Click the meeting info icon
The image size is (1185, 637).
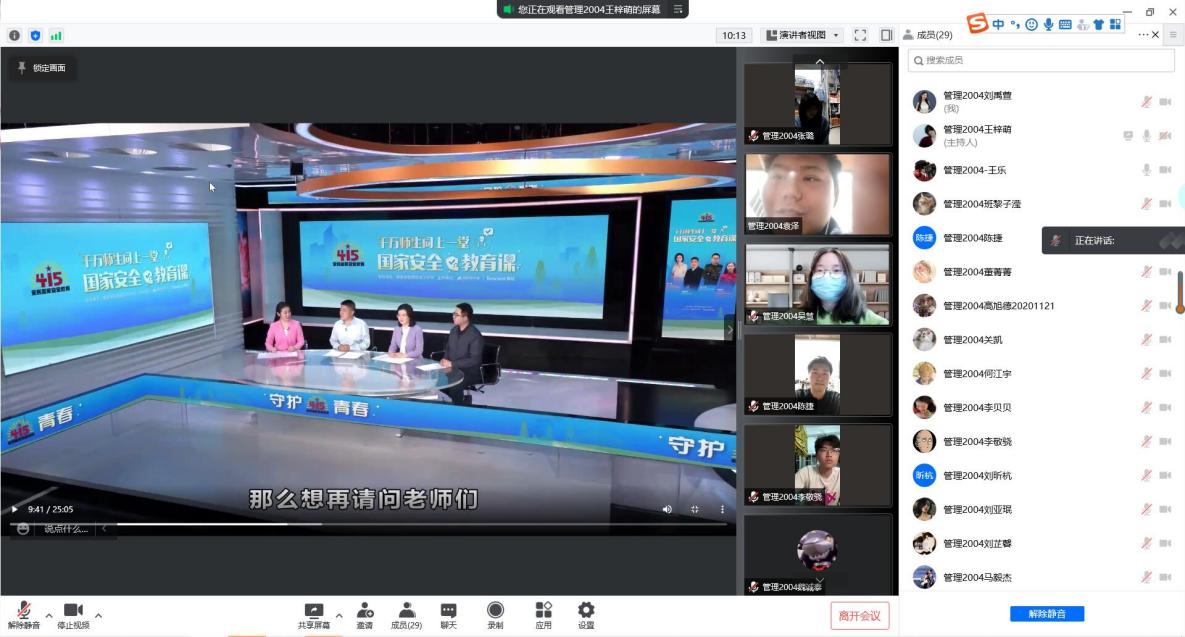point(14,35)
